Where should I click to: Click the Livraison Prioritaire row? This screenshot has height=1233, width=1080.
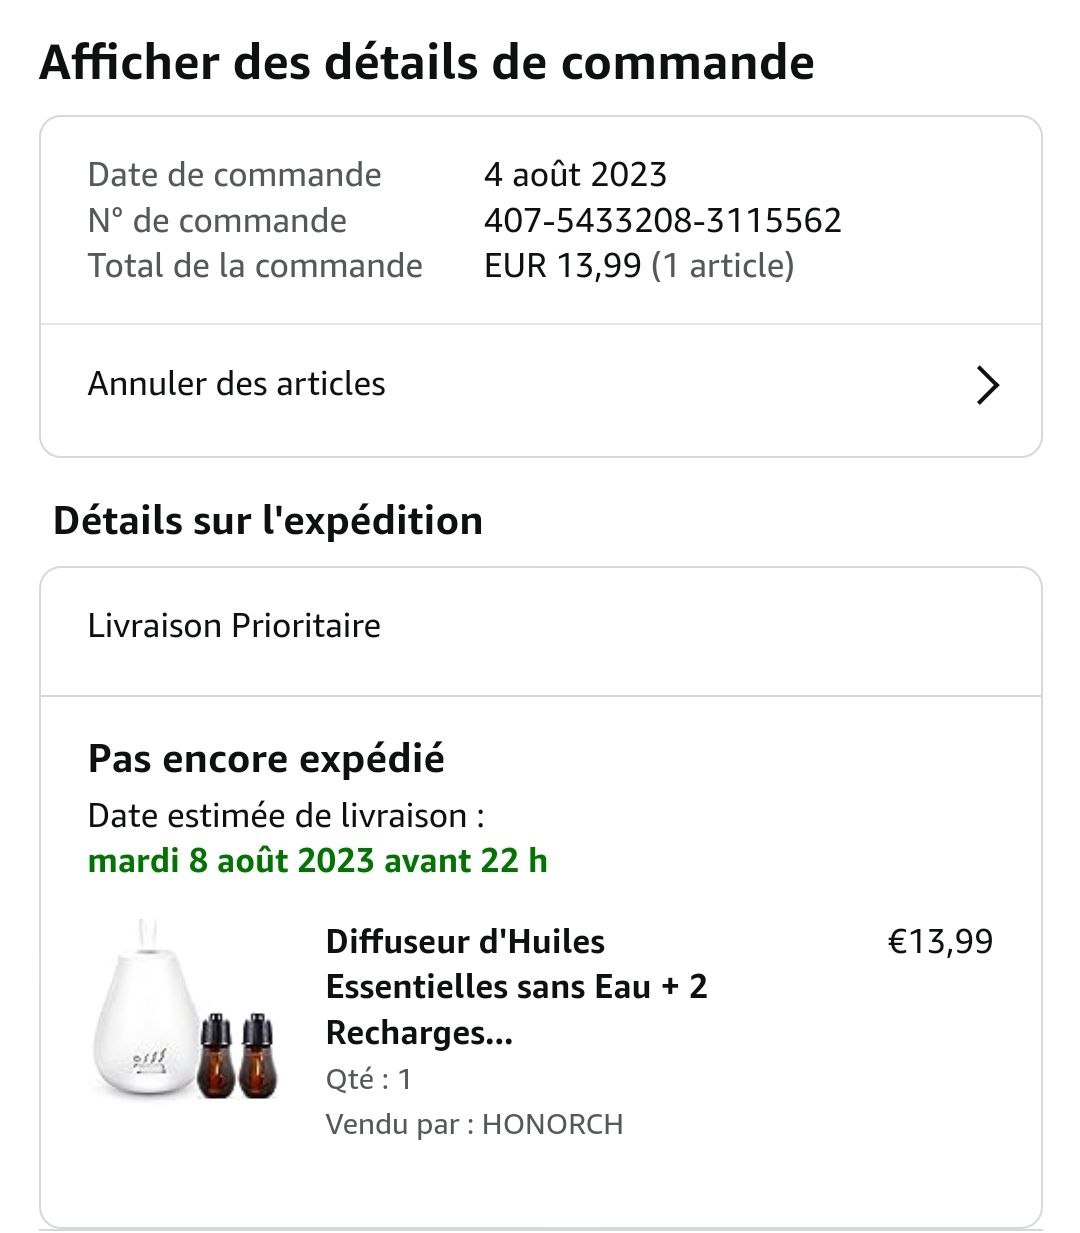coord(235,626)
